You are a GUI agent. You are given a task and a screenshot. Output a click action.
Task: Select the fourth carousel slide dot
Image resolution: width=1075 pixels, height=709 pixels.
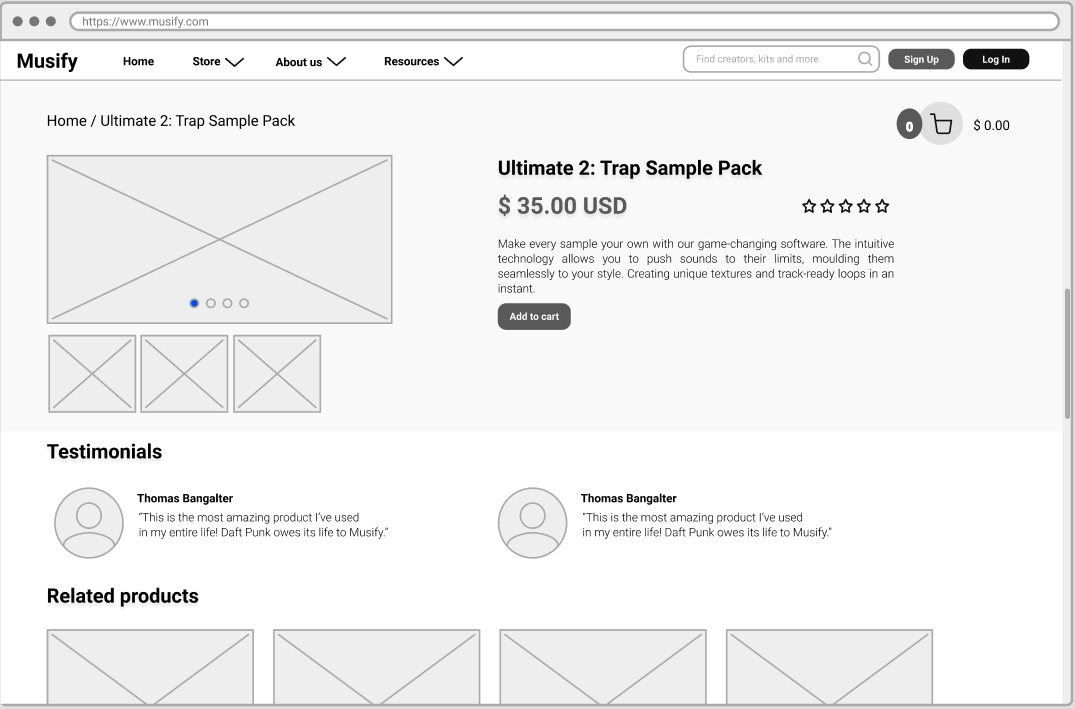(x=244, y=303)
